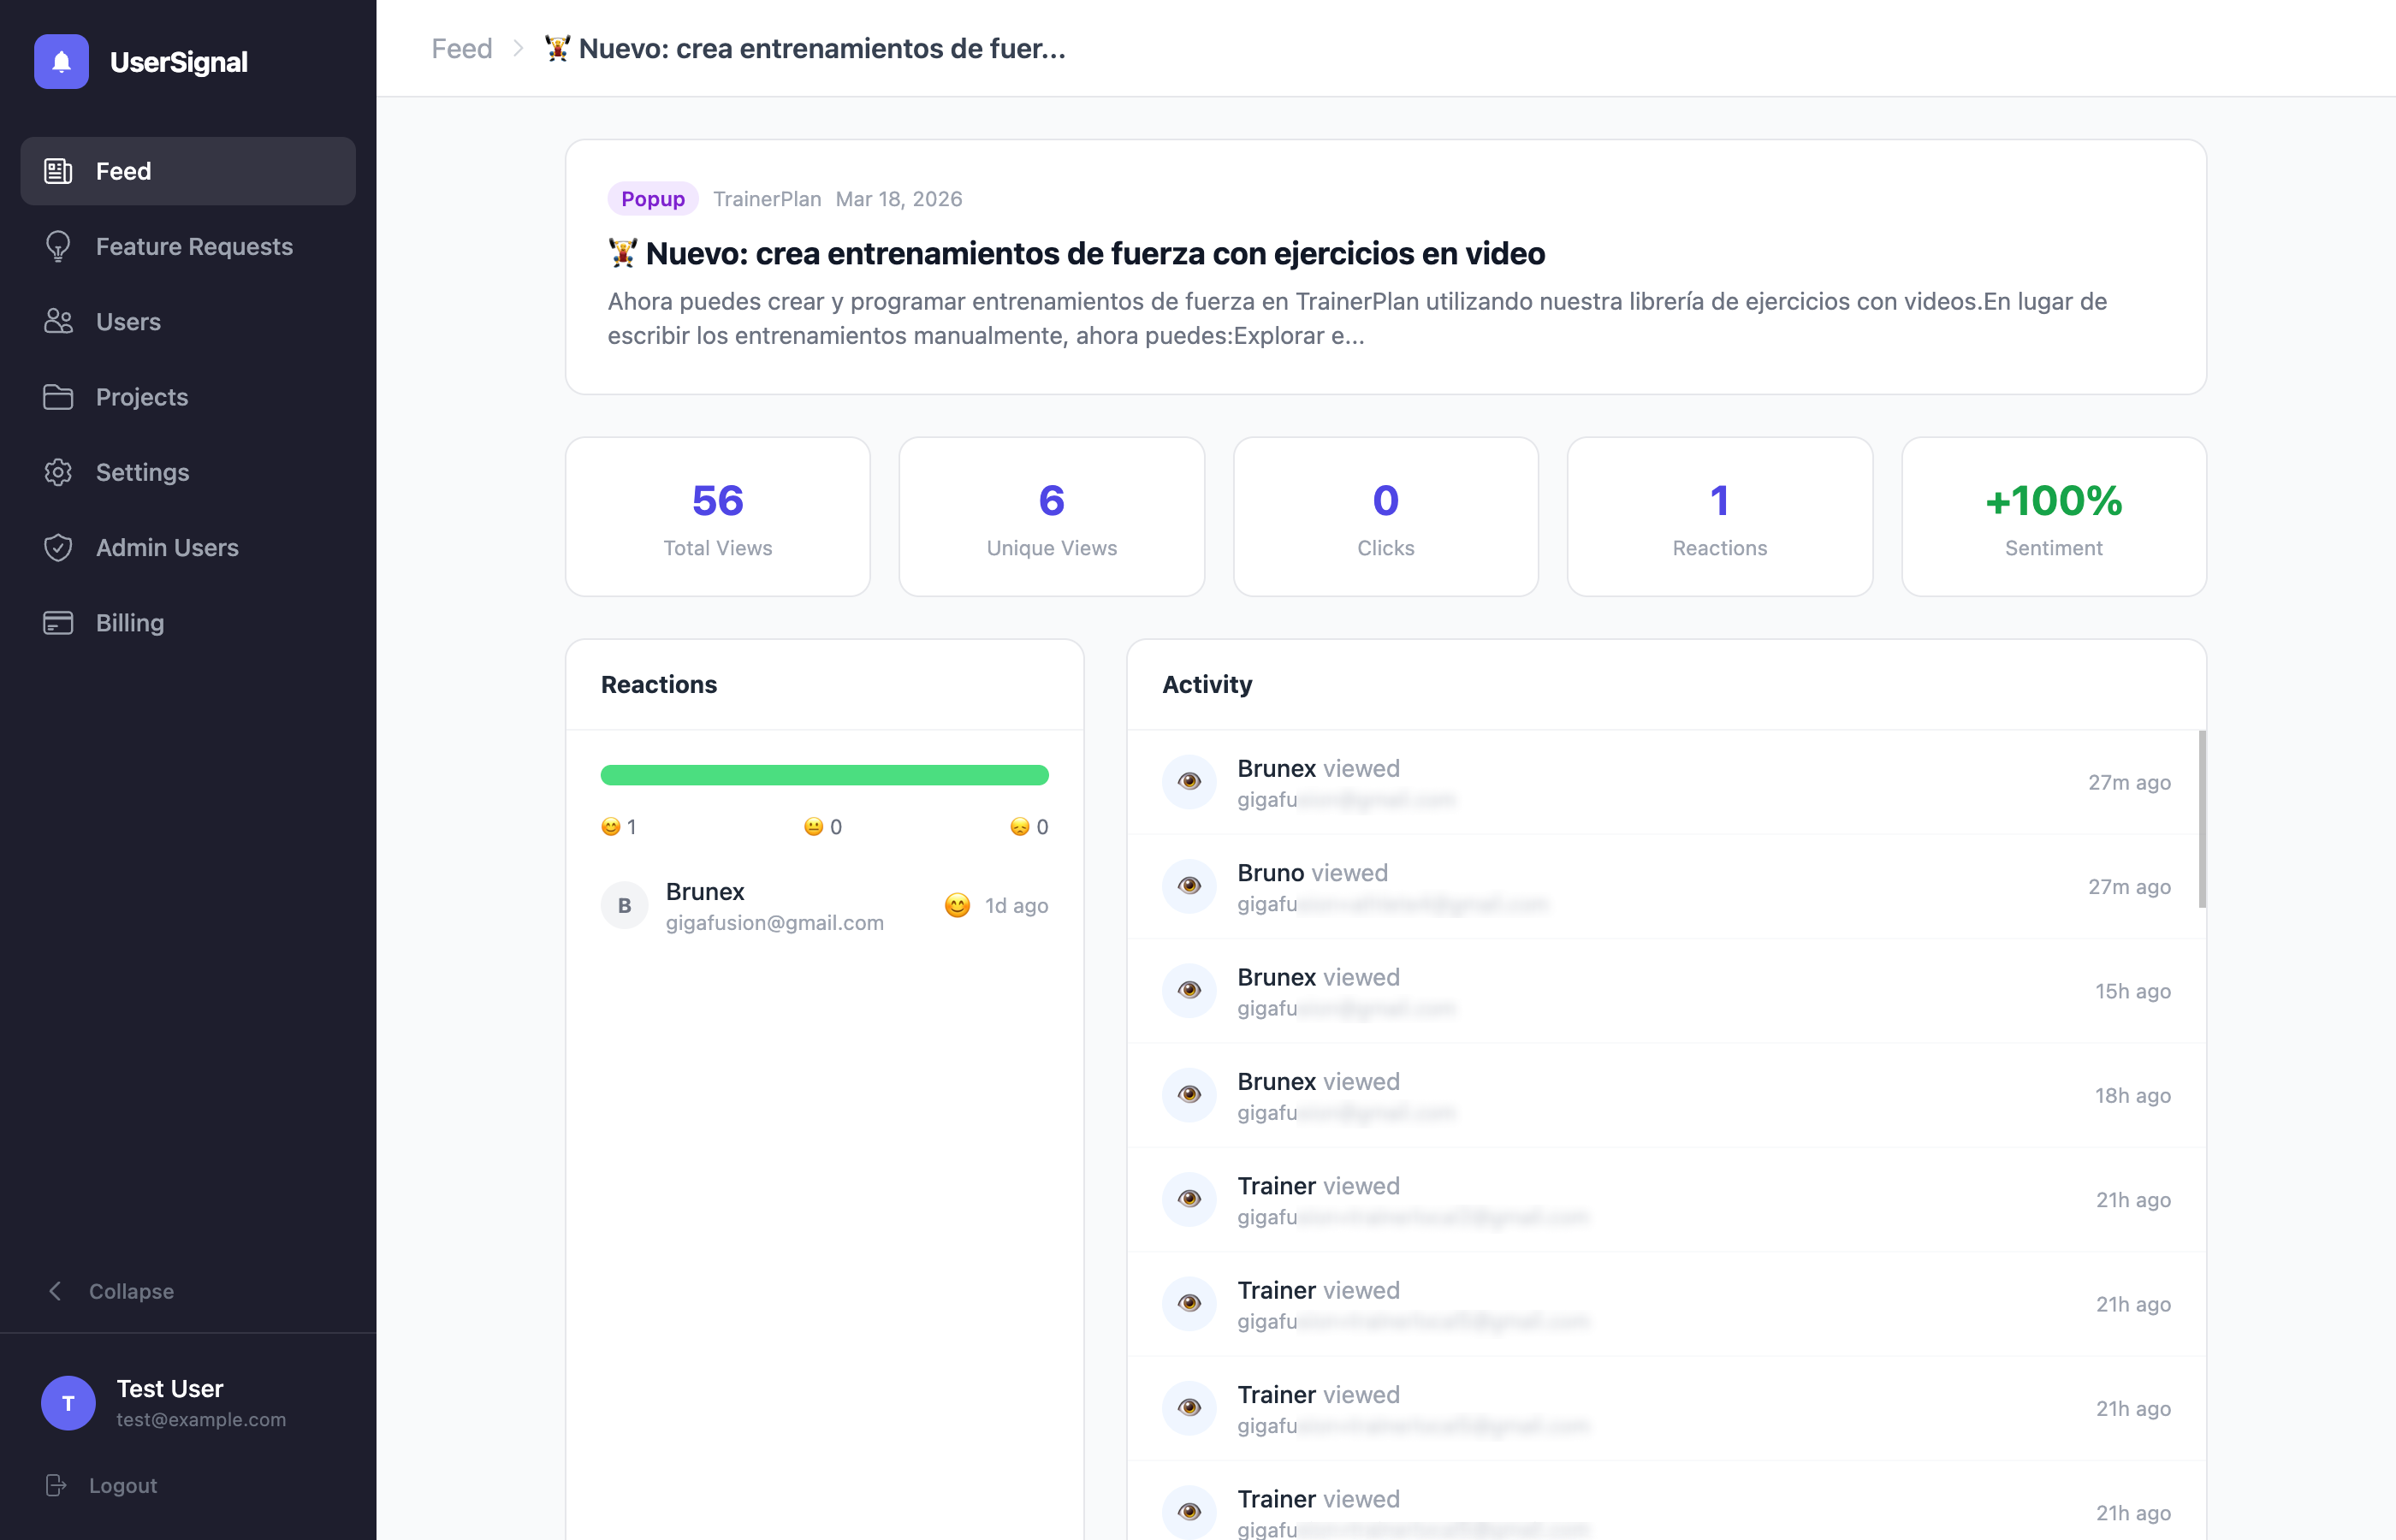Click the Projects folder icon

pos(58,397)
